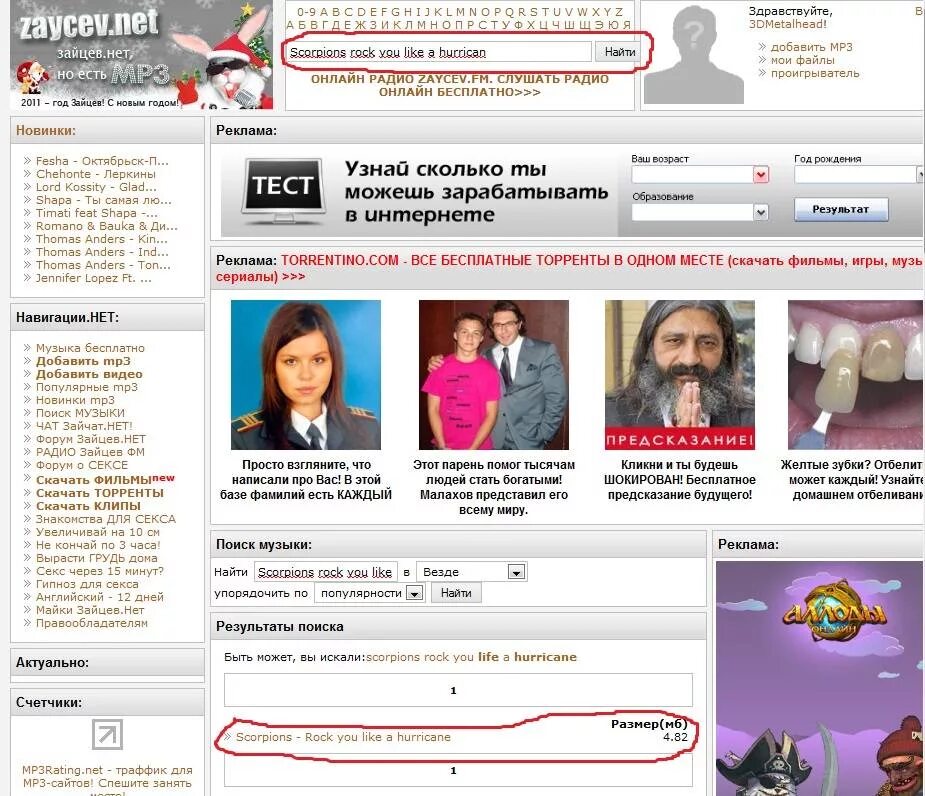Open Timati feat Shapa link

[x=97, y=212]
